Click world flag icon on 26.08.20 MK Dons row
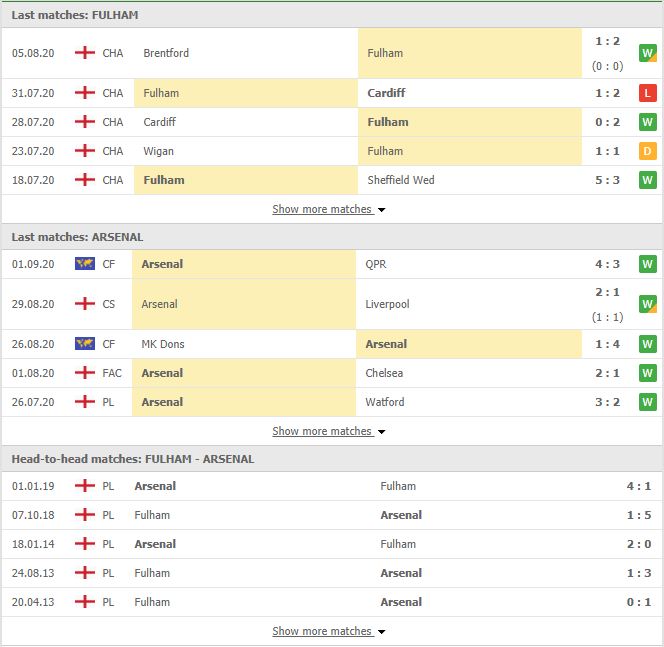664x647 pixels. tap(85, 344)
